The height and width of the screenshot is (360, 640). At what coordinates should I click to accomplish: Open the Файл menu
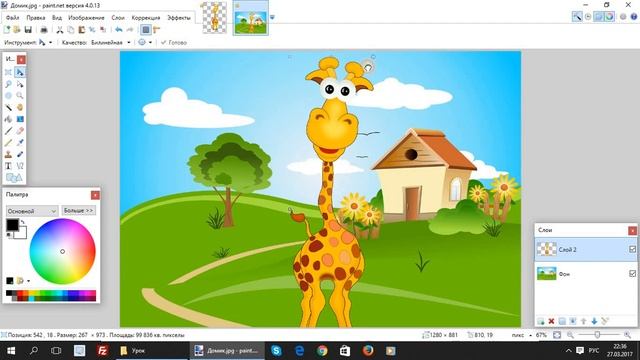(x=13, y=18)
